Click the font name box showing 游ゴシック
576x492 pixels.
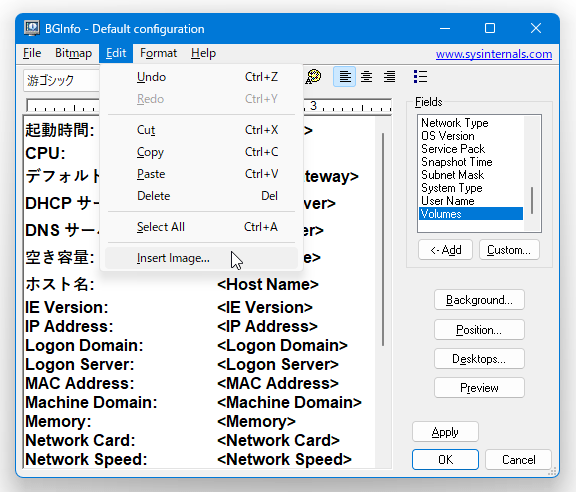(x=61, y=80)
